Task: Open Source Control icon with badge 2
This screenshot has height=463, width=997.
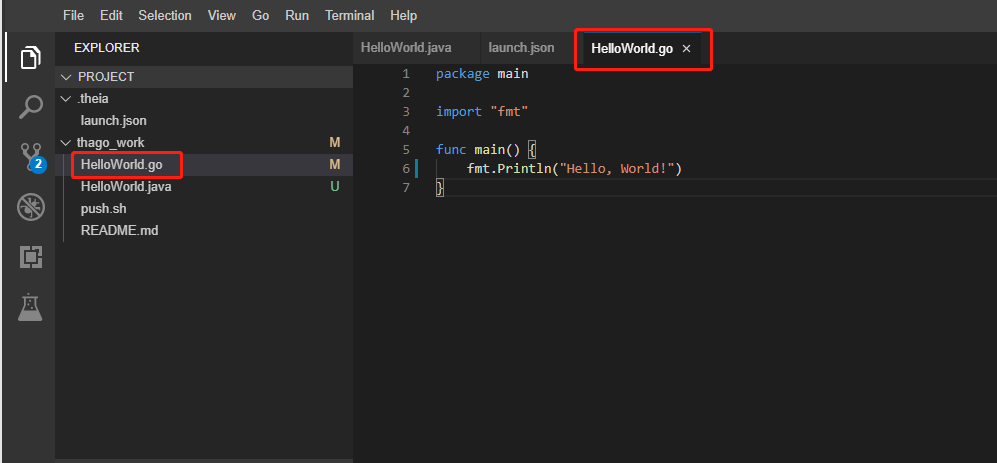Action: click(x=31, y=156)
